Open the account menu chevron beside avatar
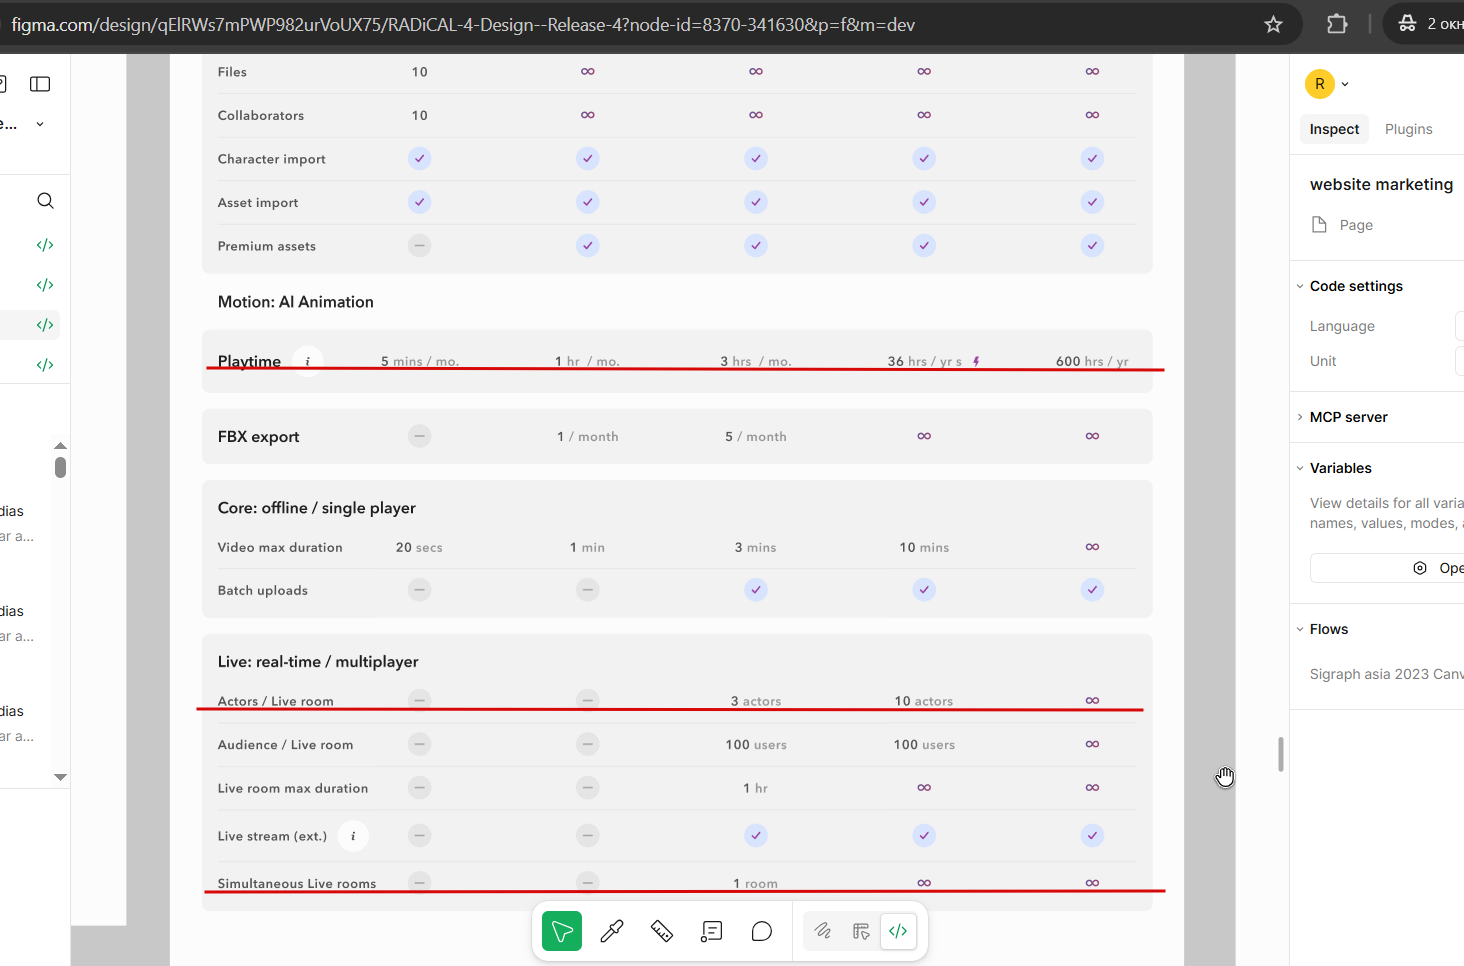The image size is (1464, 966). click(x=1345, y=84)
